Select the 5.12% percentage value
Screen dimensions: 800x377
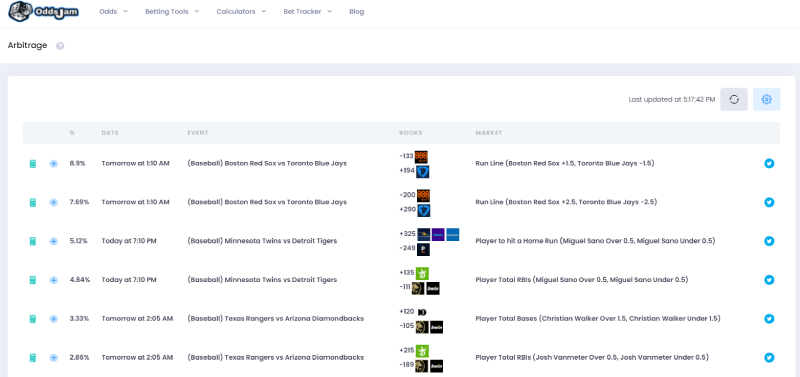coord(80,241)
